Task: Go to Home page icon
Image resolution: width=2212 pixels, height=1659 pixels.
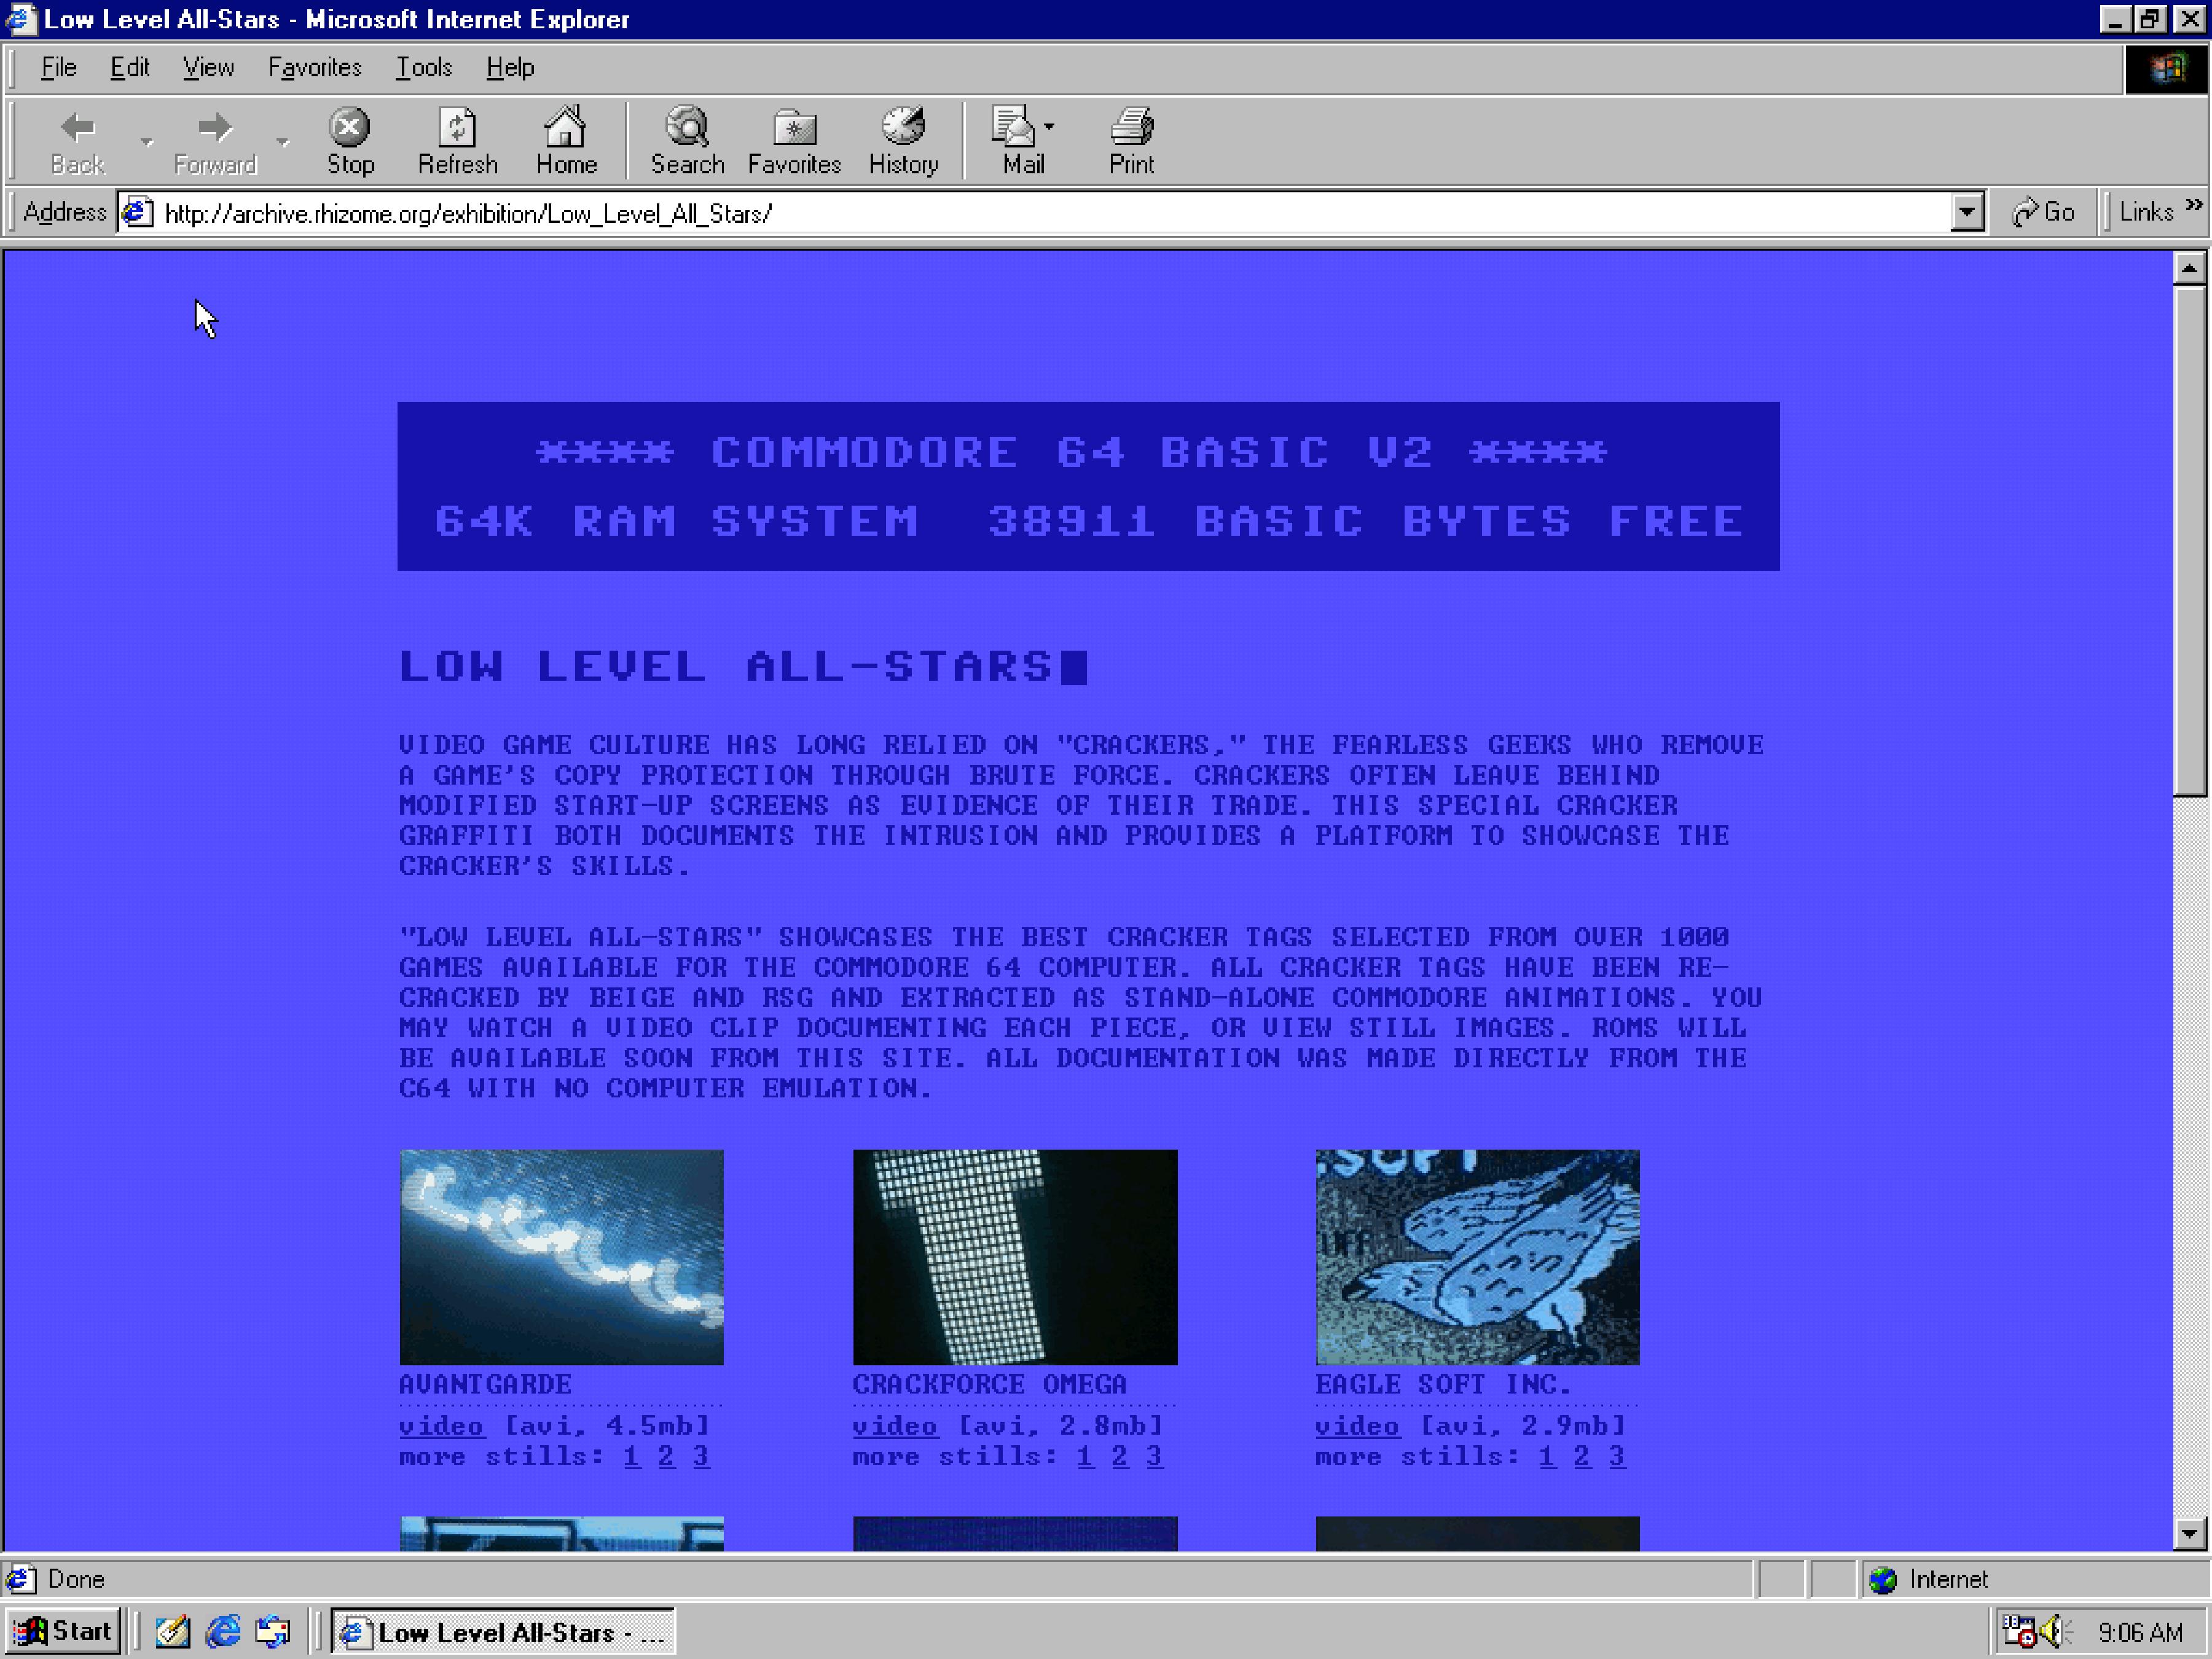Action: click(x=565, y=127)
